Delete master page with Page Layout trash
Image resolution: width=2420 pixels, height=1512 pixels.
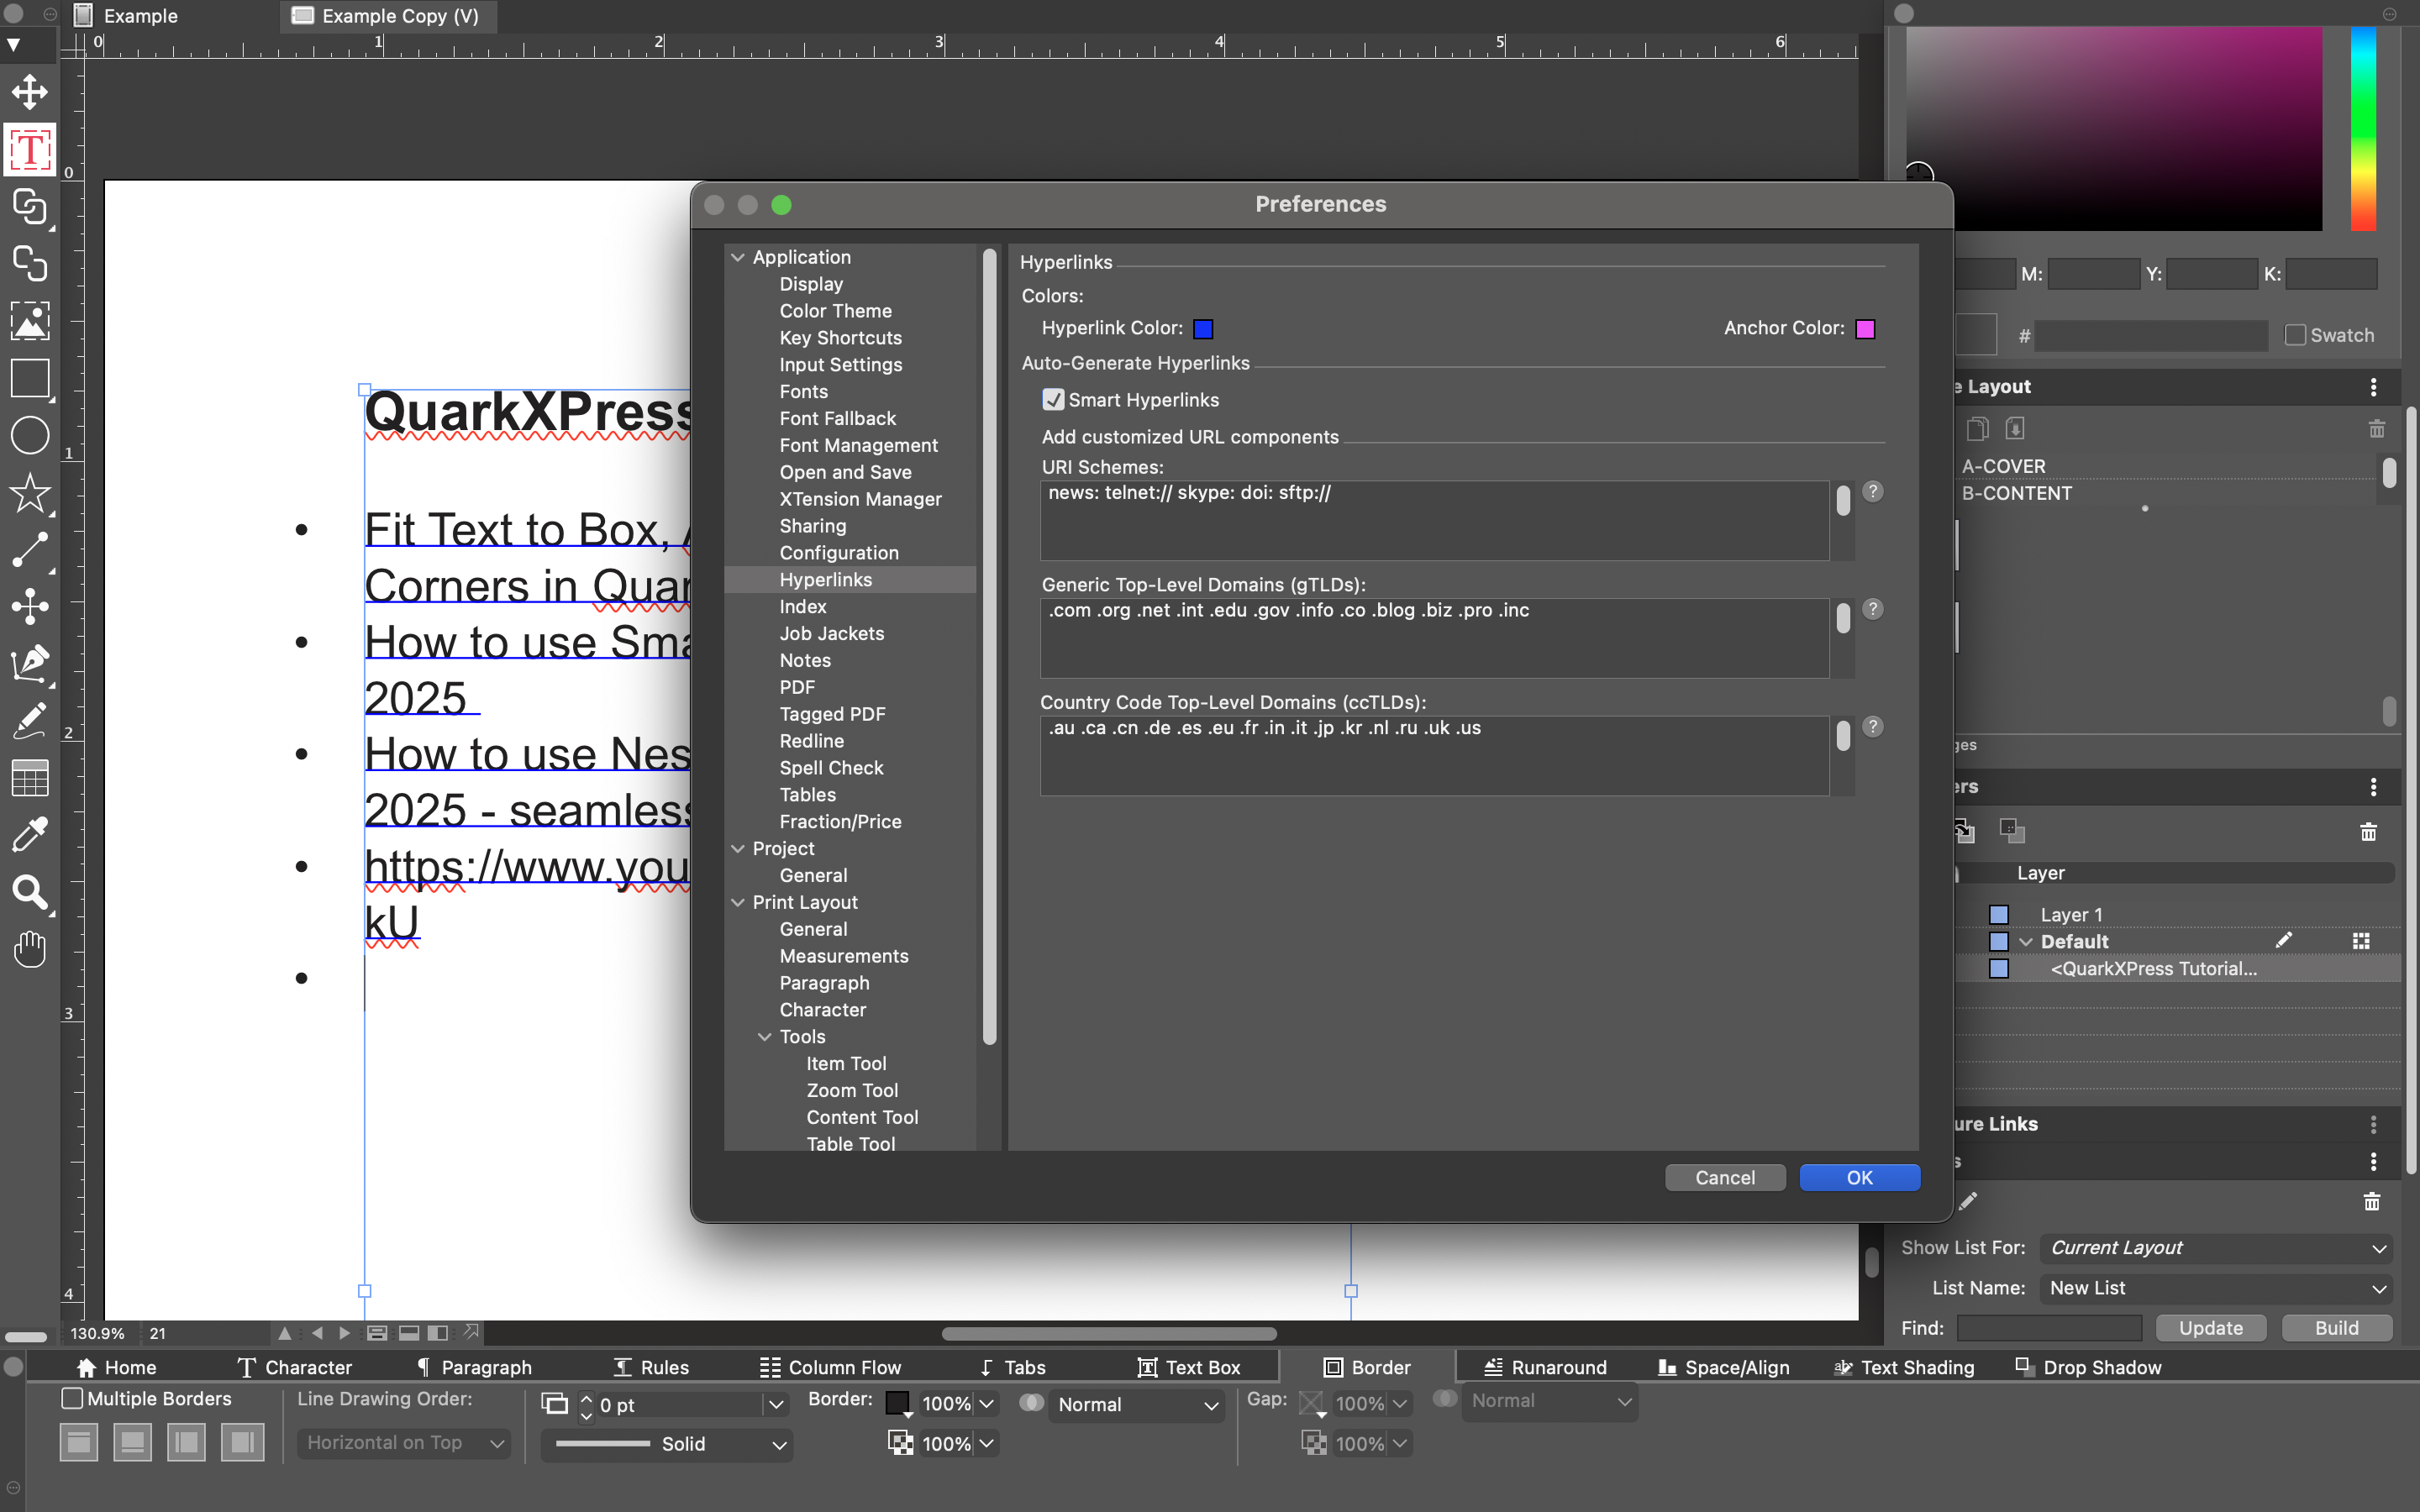pos(2377,429)
